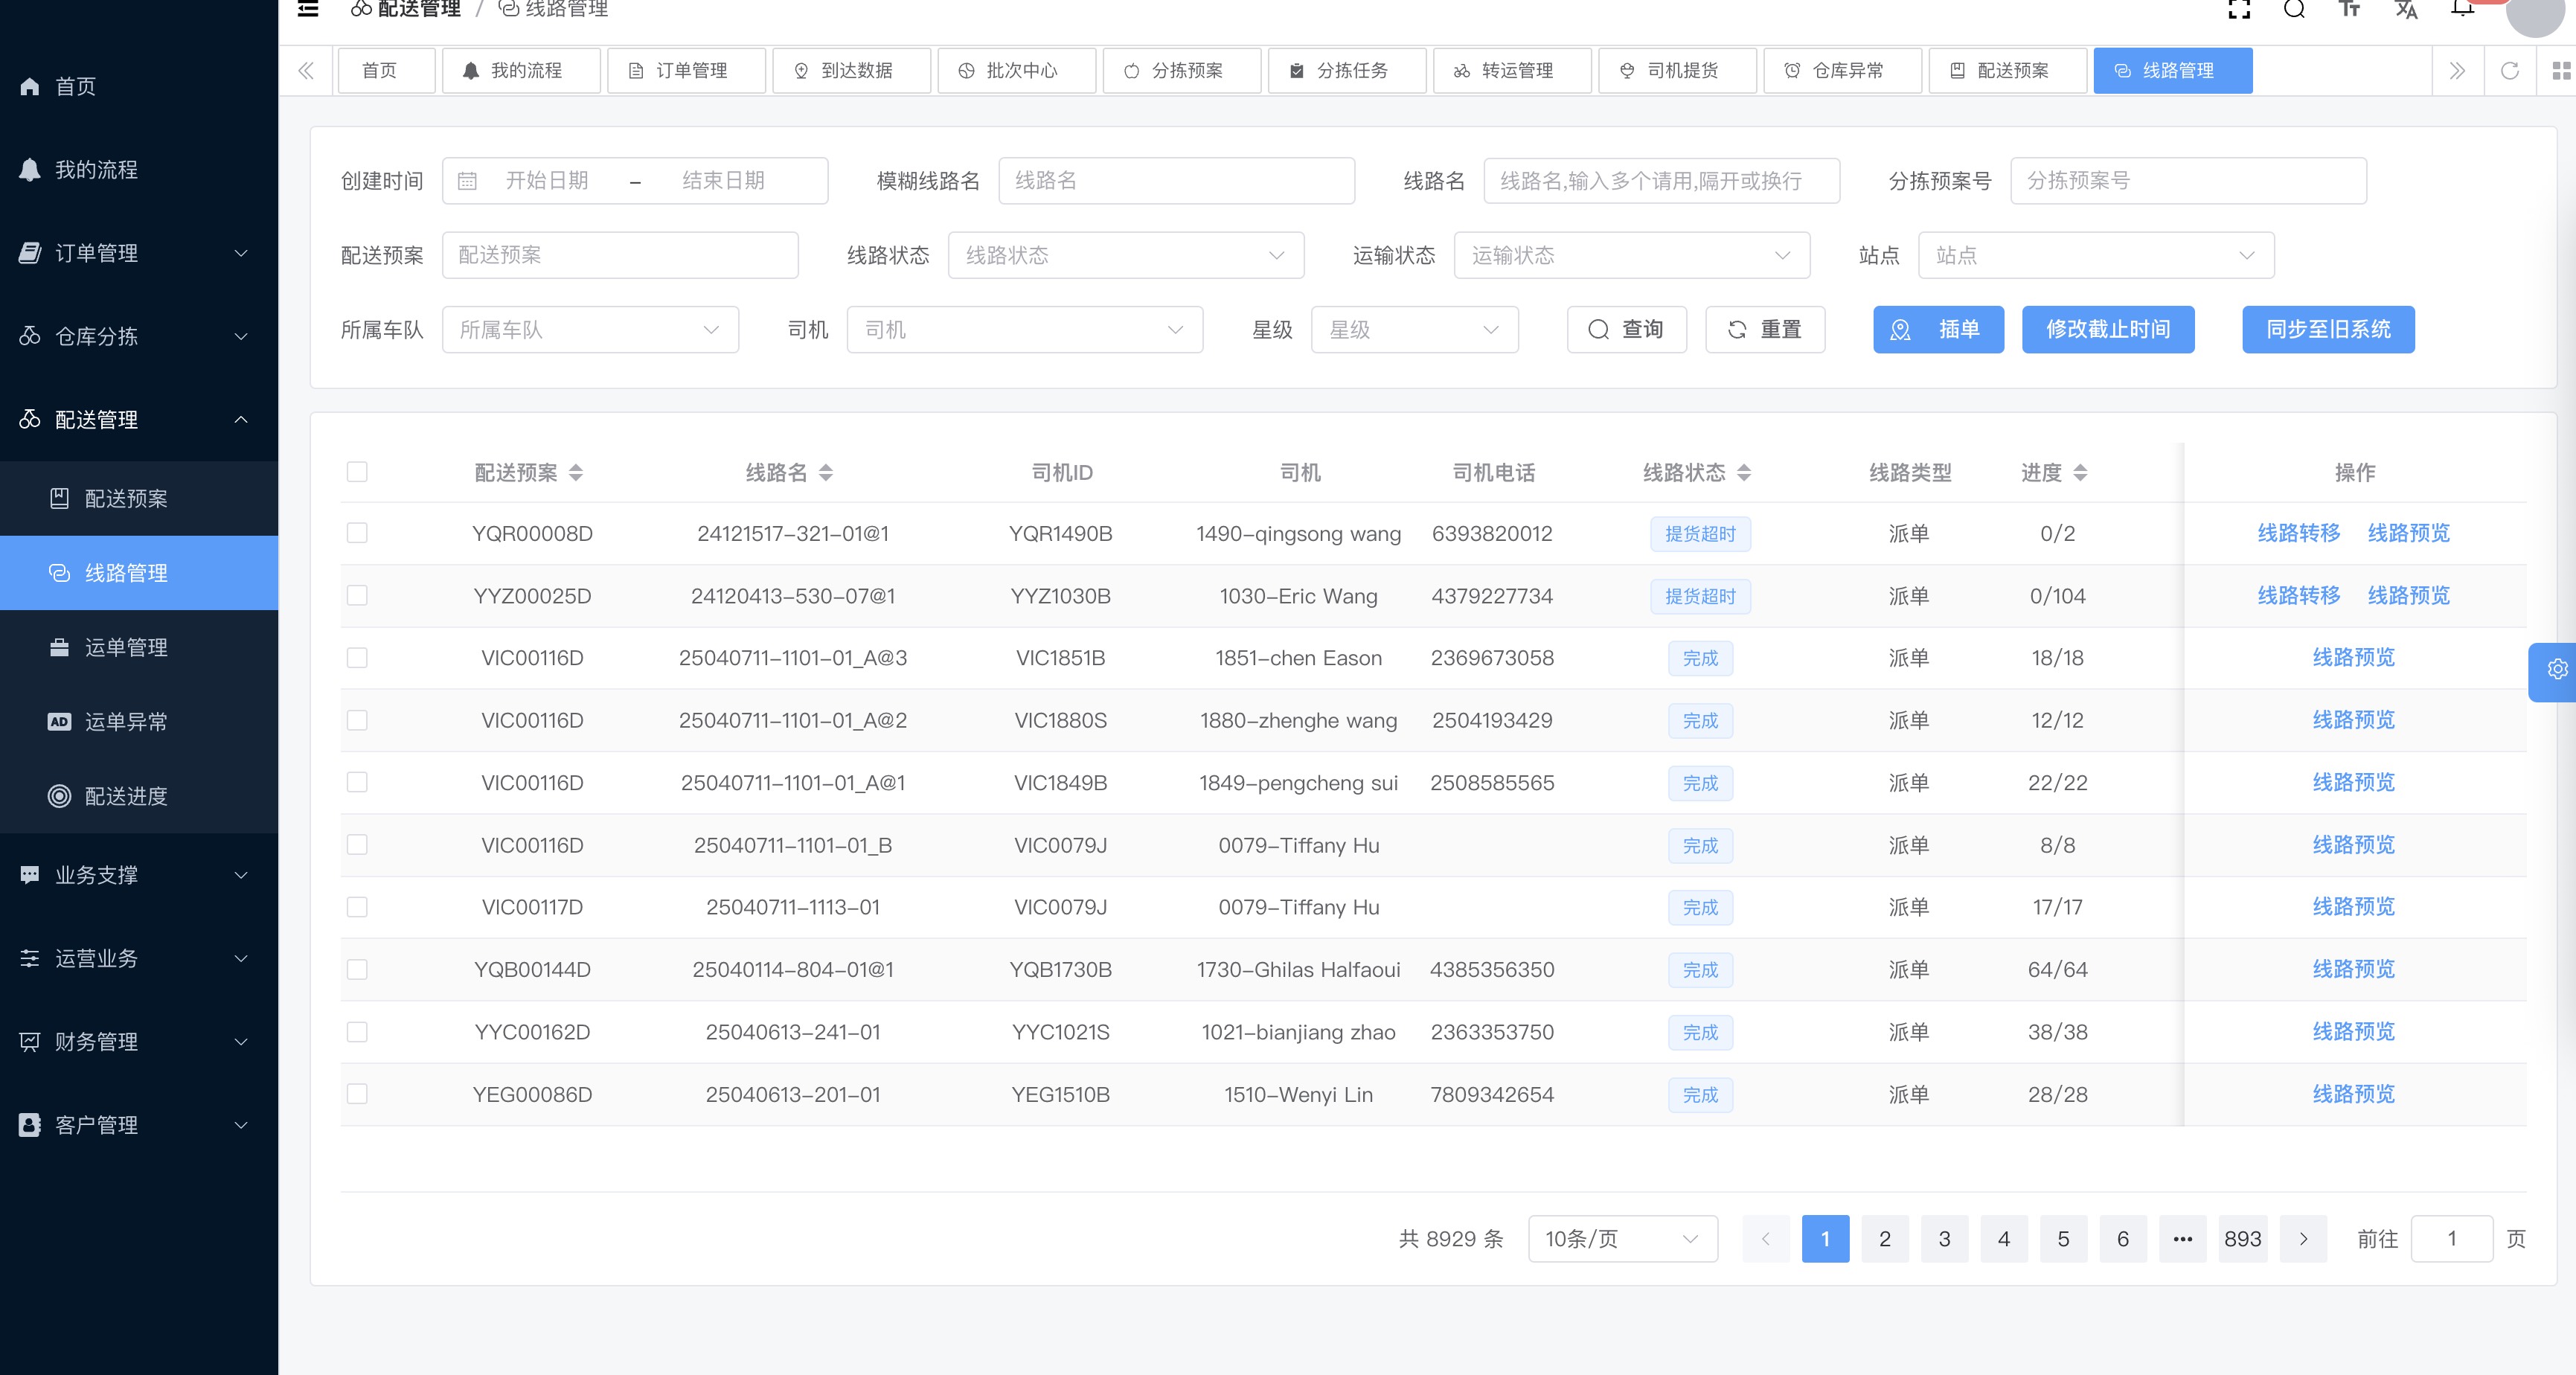Open the tab grid menu icon

[2561, 71]
